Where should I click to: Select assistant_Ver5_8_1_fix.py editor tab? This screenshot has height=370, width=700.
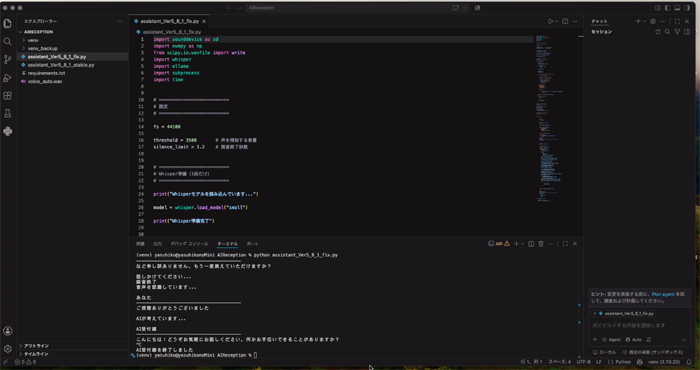pos(170,21)
